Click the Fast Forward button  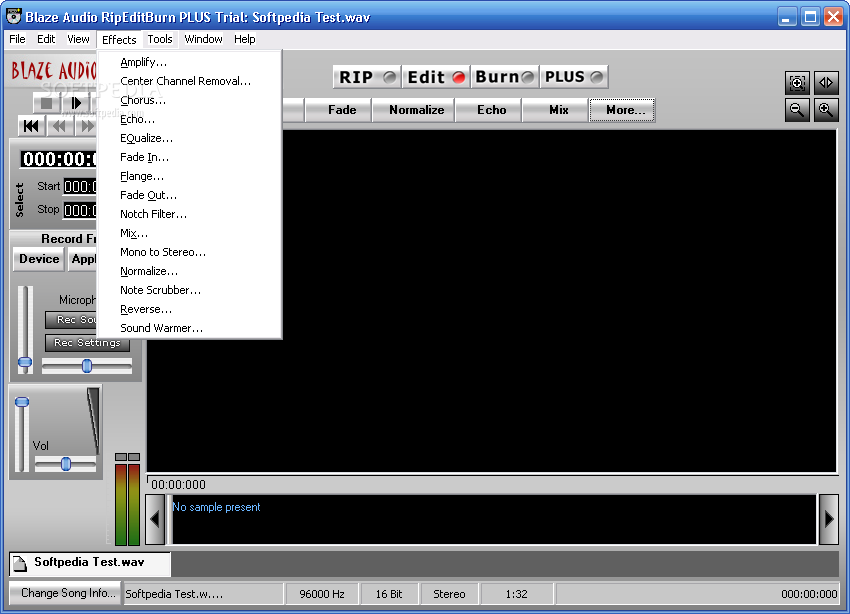86,126
